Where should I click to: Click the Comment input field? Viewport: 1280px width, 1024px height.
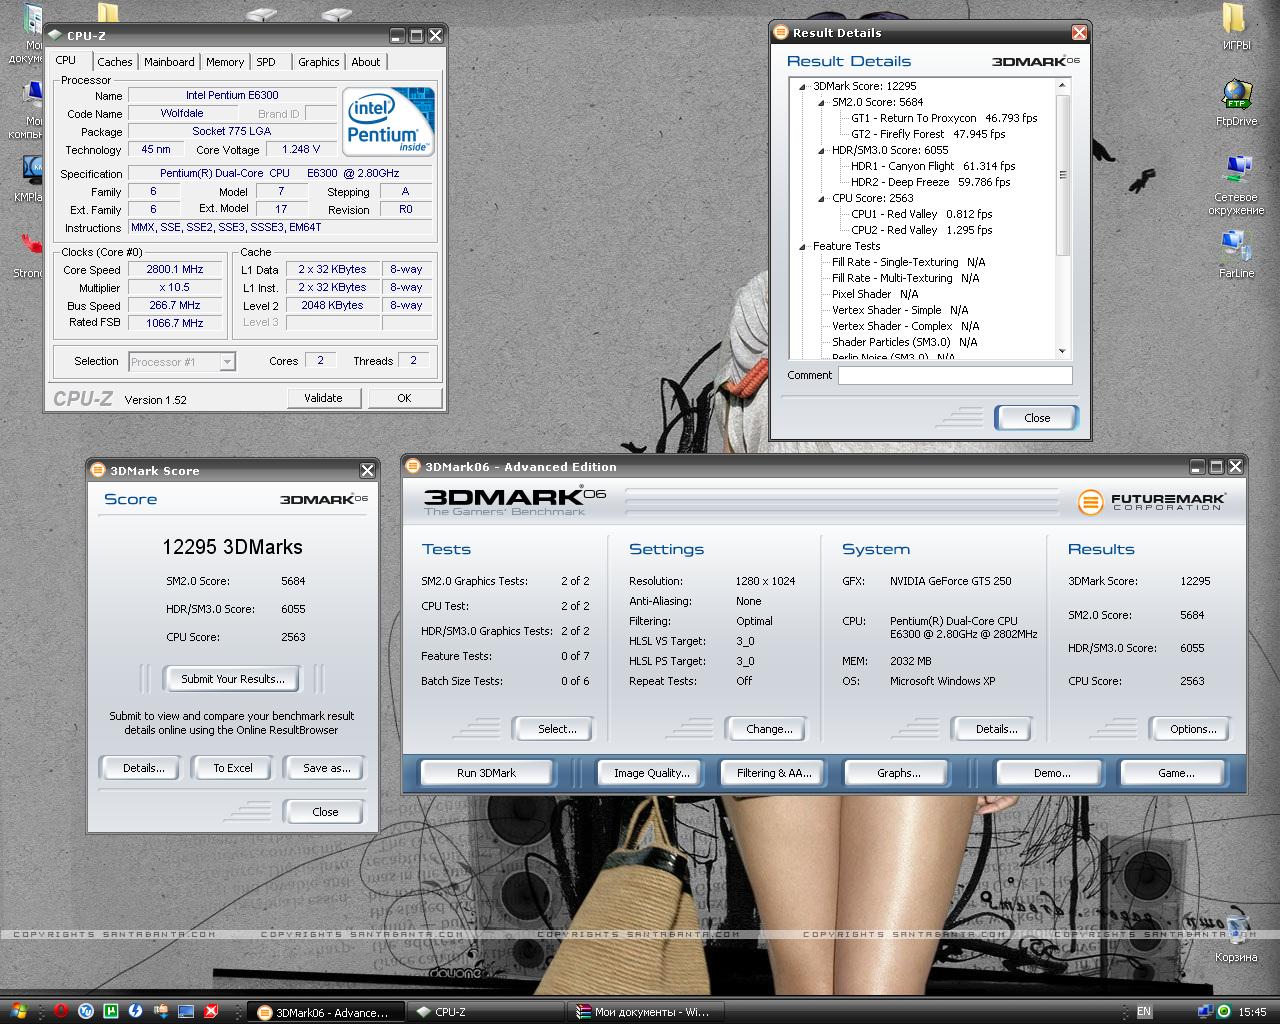(955, 376)
